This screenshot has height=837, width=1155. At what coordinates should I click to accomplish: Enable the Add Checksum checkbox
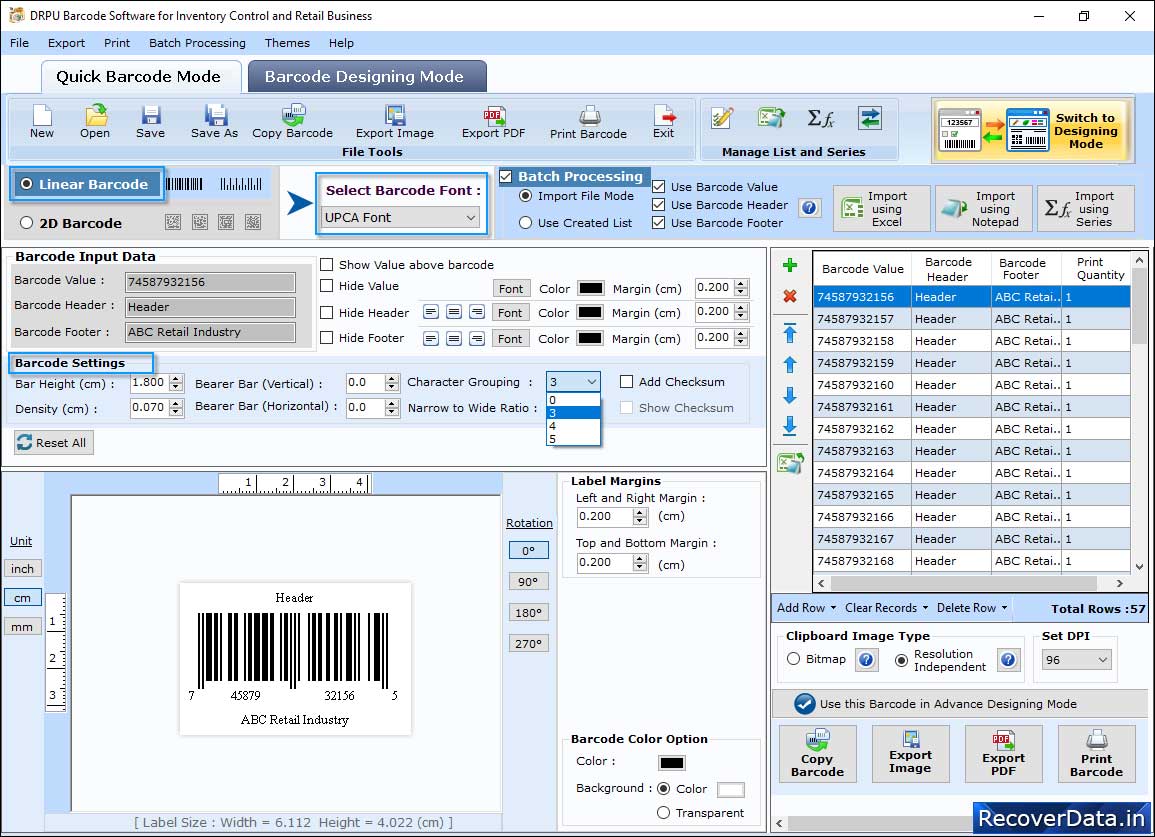(626, 382)
